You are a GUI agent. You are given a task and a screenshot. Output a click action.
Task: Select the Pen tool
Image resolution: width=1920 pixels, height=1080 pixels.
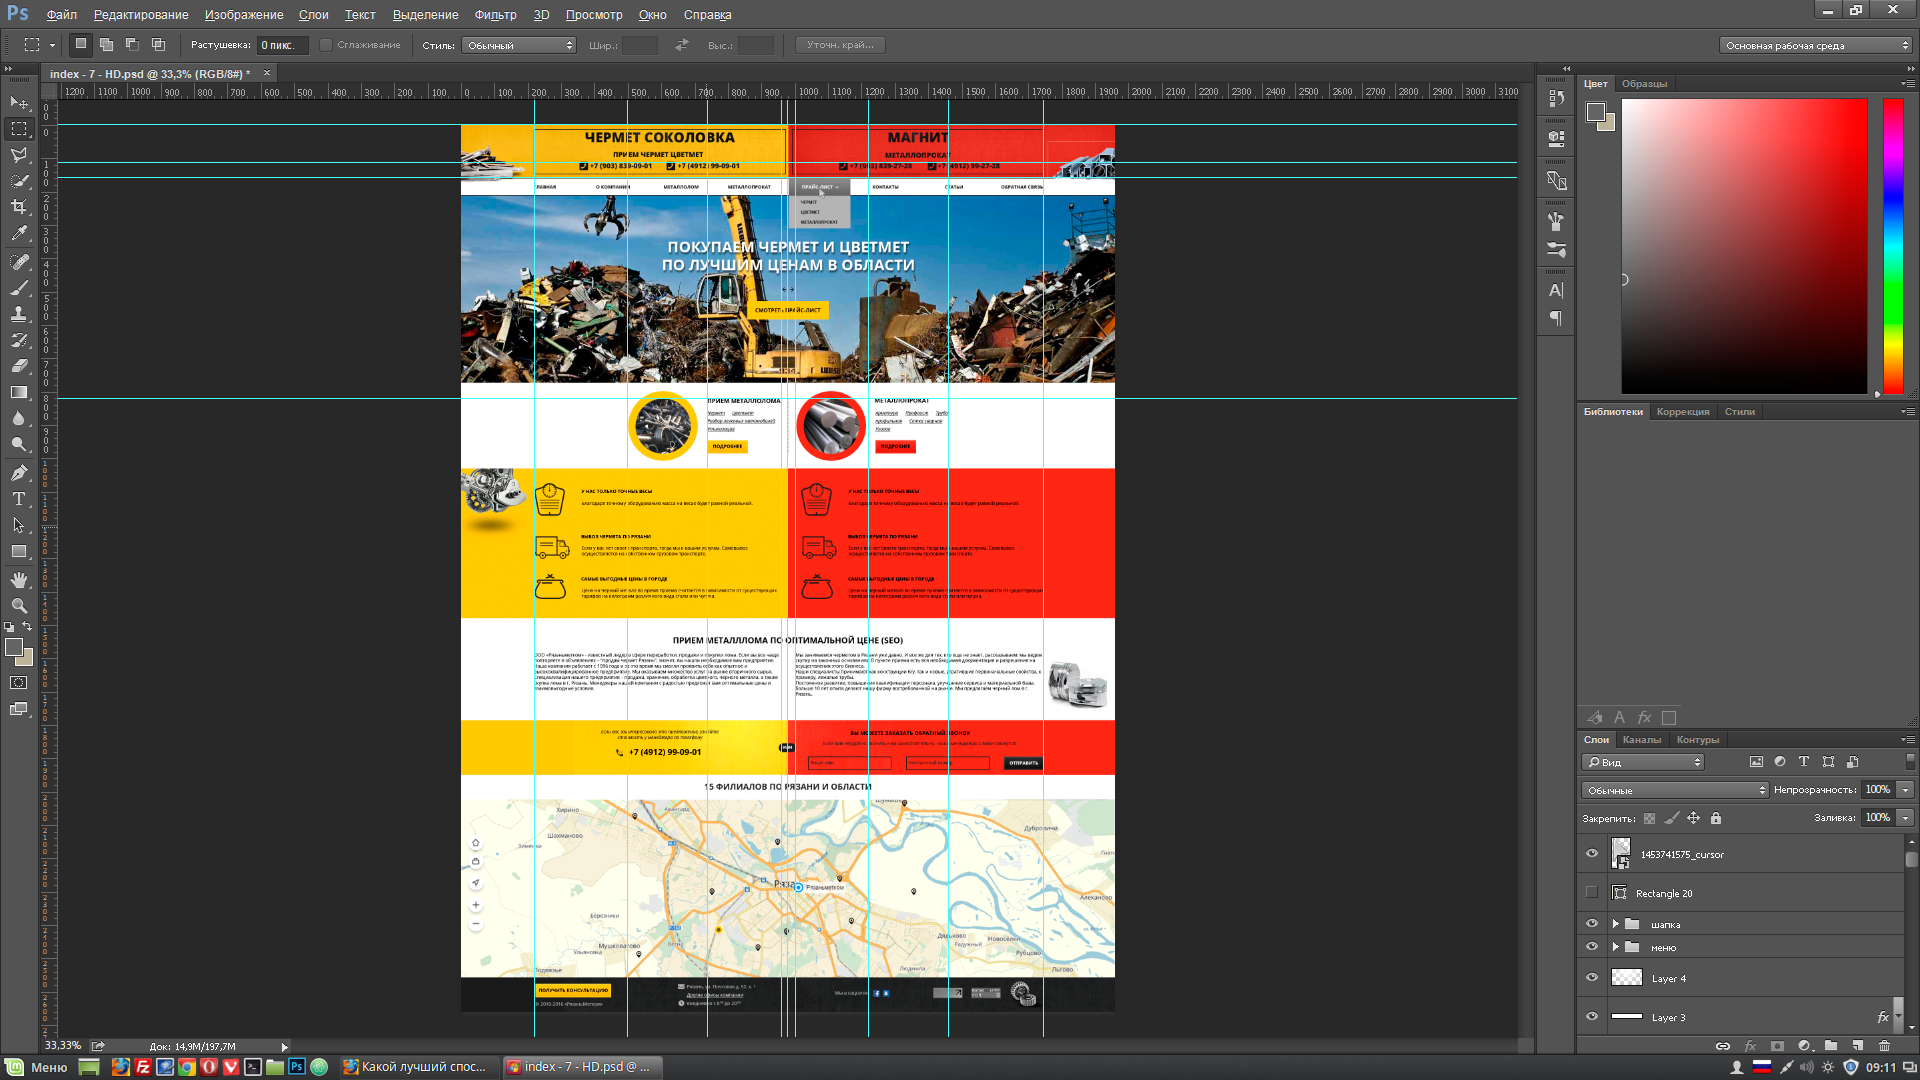click(19, 473)
